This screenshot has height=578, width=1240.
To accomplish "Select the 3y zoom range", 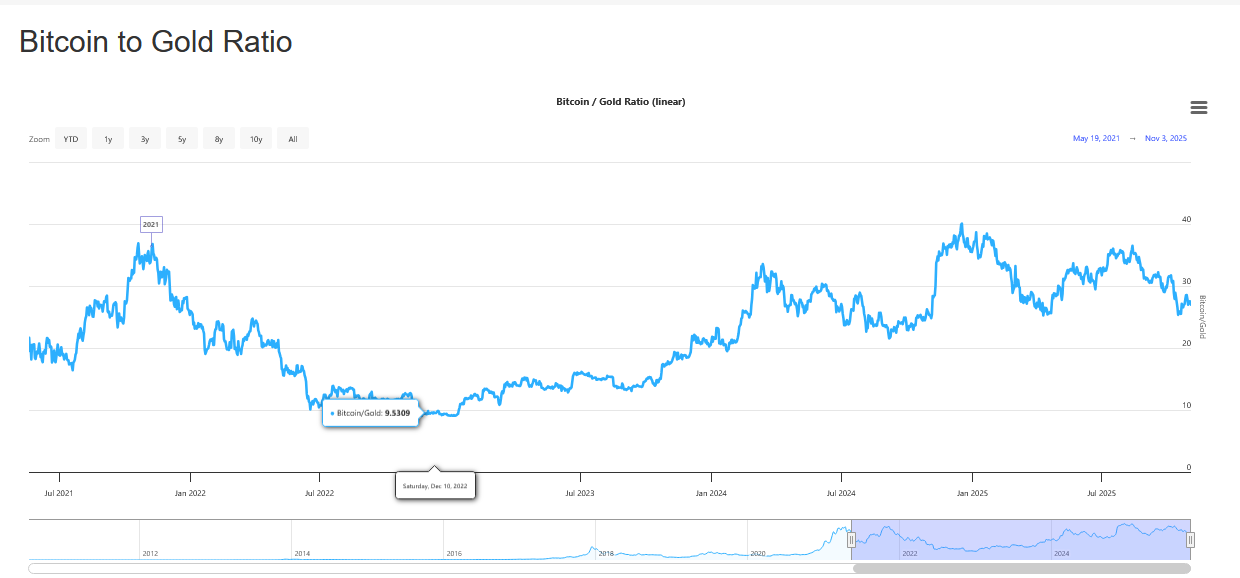I will click(x=145, y=139).
